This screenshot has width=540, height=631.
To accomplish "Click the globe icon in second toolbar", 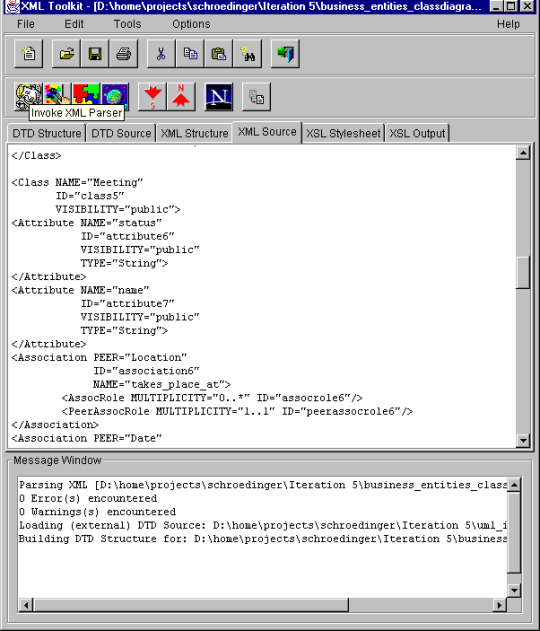I will (x=115, y=97).
